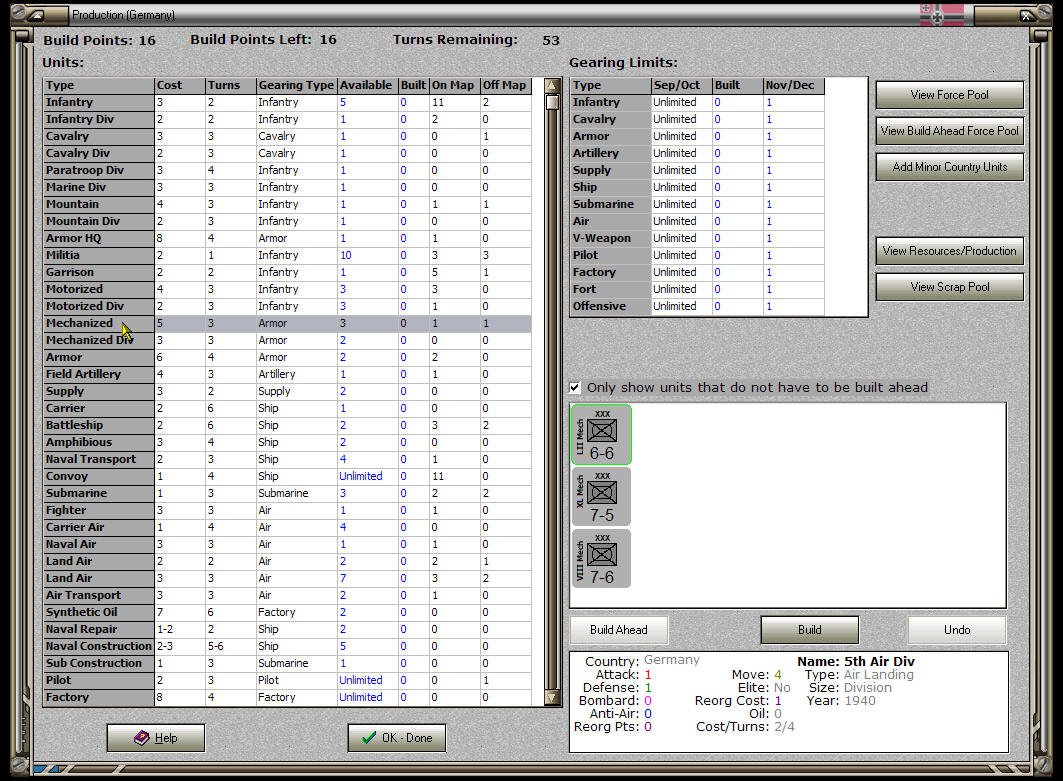Click the German flag icon in title bar
The height and width of the screenshot is (781, 1063).
pyautogui.click(x=942, y=14)
